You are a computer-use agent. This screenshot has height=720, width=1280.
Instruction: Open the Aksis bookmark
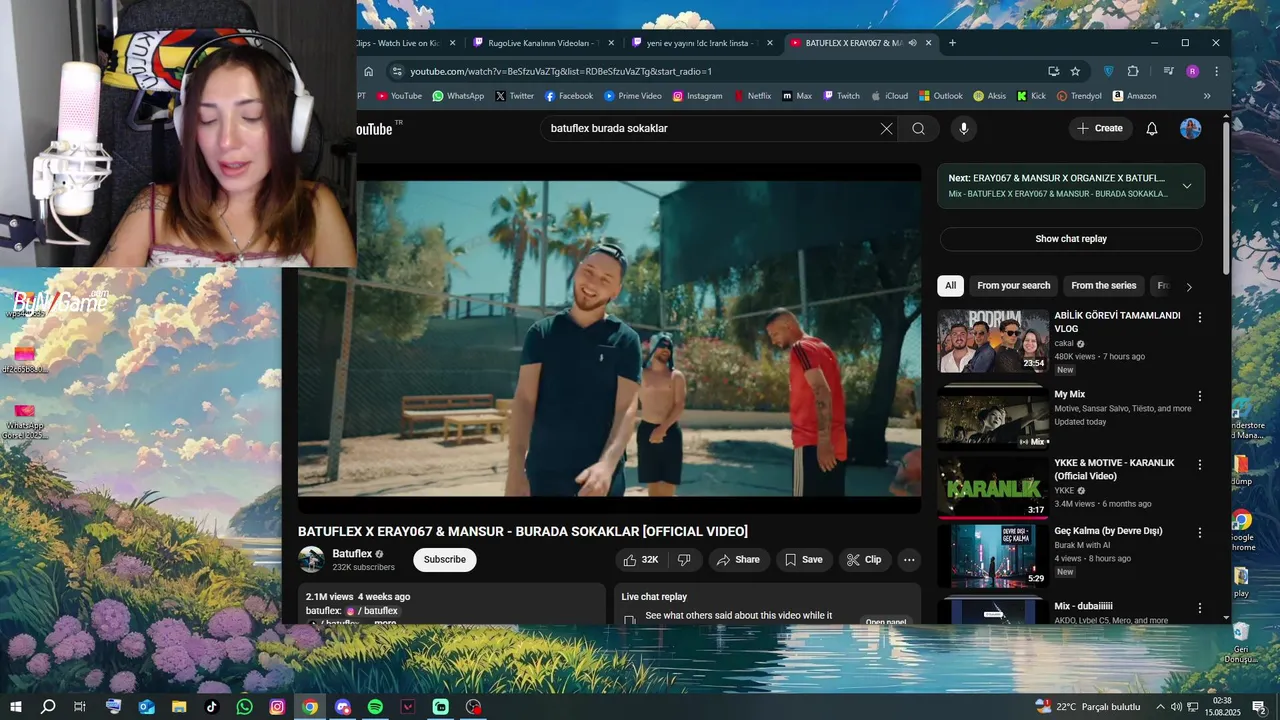[989, 96]
